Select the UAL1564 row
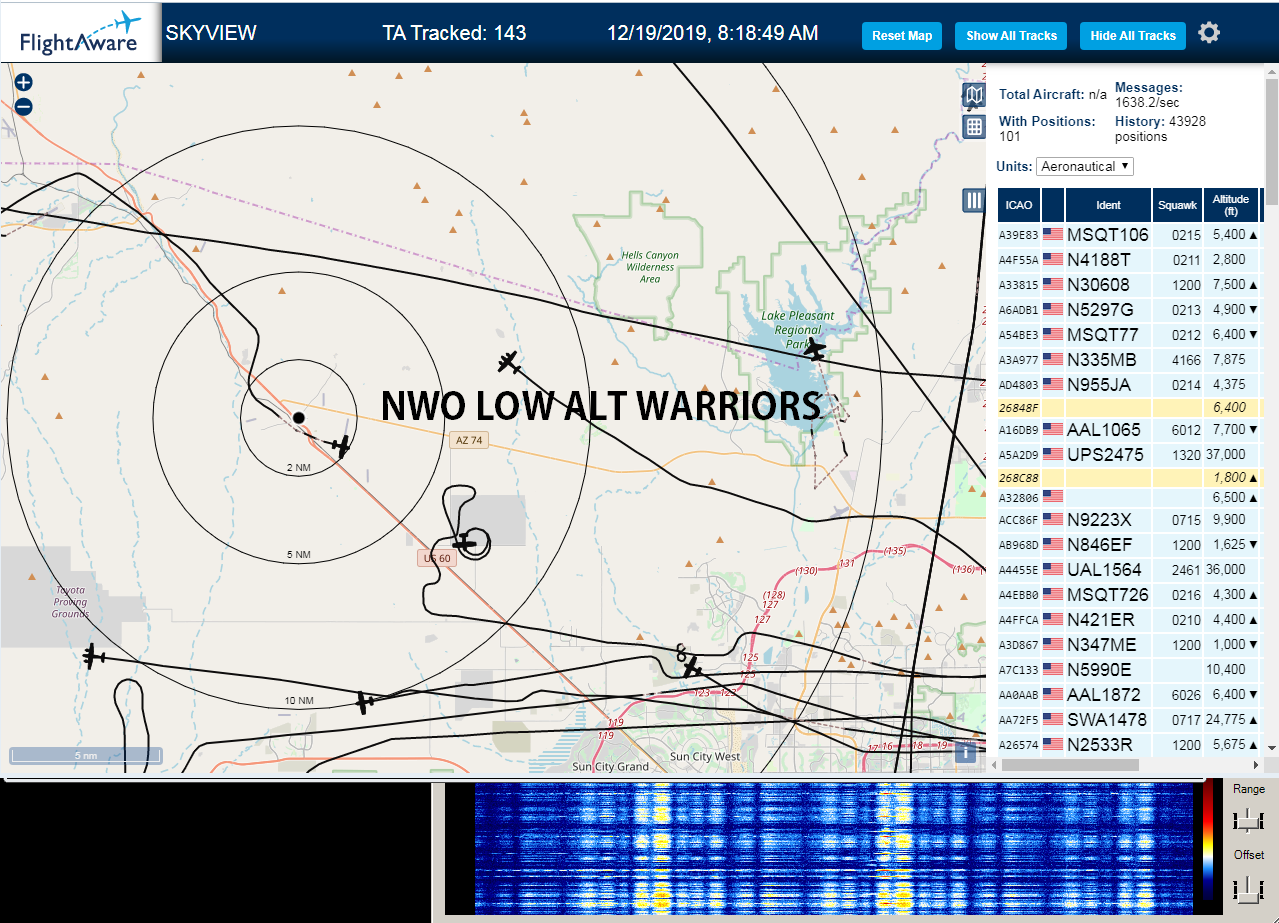 pos(1130,569)
